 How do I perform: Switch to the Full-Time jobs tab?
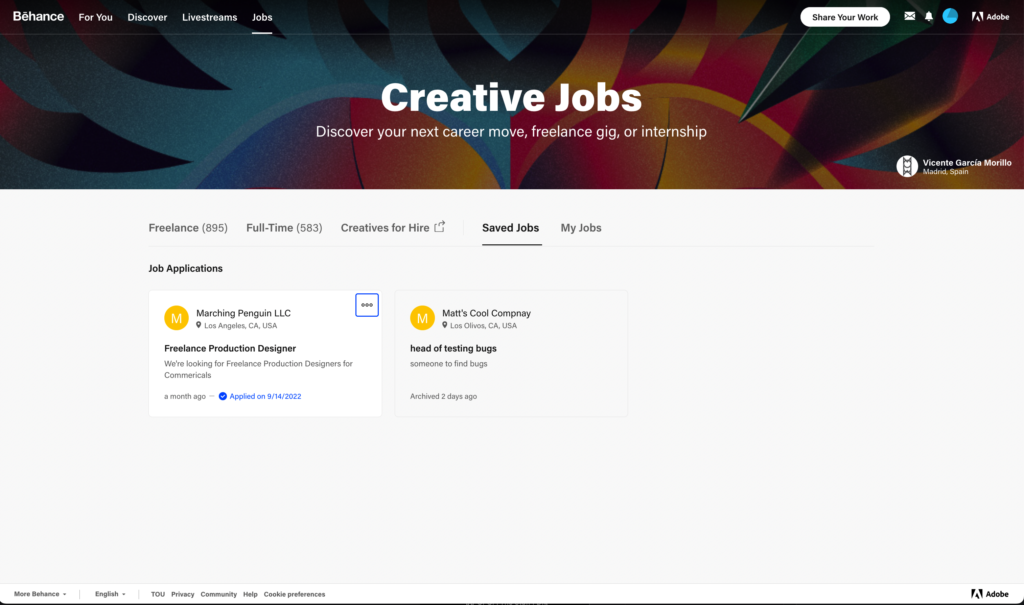point(284,227)
